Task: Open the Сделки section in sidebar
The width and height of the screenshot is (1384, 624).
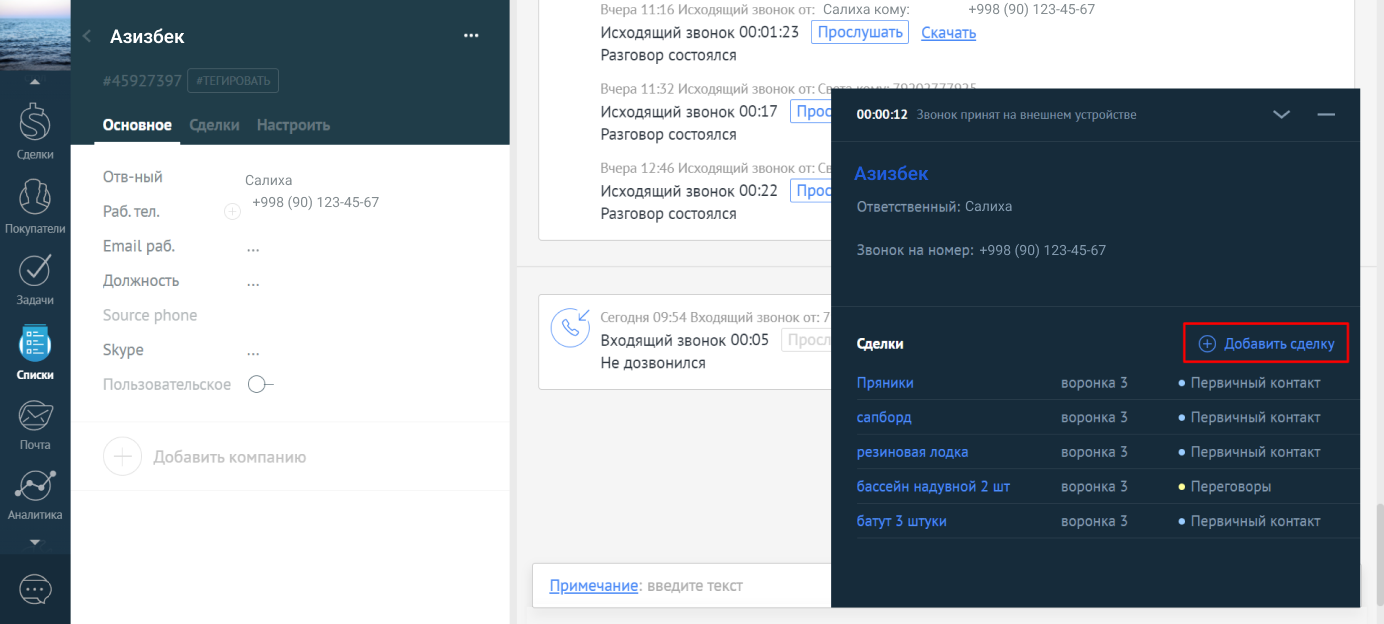Action: (x=35, y=130)
